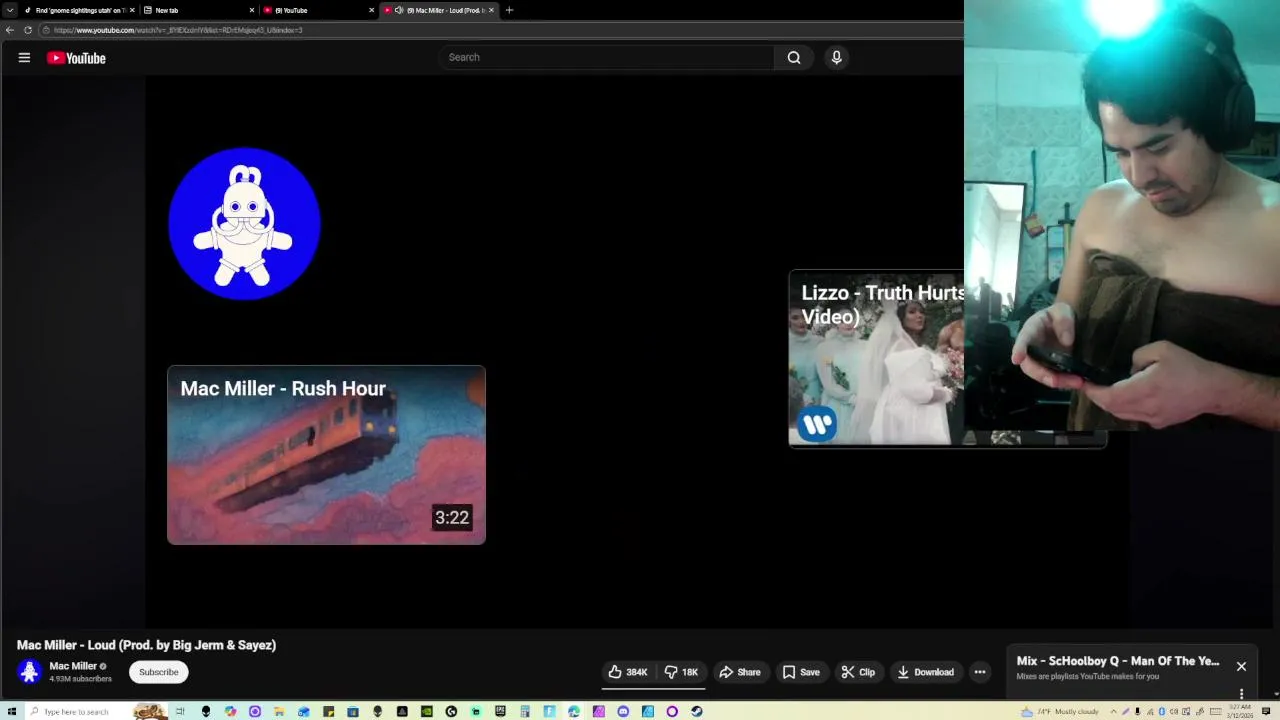Mute the tab via speaker icon
The width and height of the screenshot is (1280, 720).
399,10
